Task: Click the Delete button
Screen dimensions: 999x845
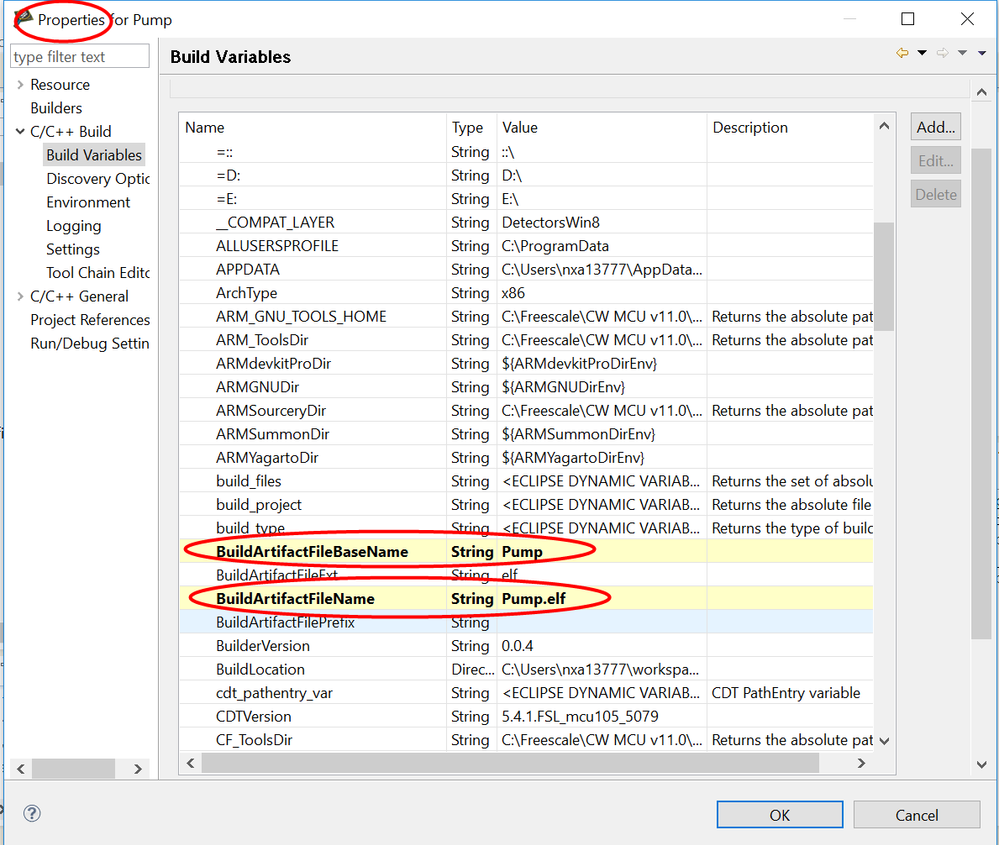Action: click(x=935, y=194)
